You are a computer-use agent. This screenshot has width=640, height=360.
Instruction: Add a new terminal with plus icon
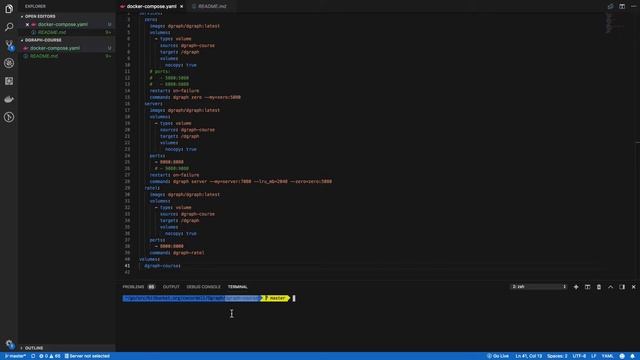click(576, 287)
